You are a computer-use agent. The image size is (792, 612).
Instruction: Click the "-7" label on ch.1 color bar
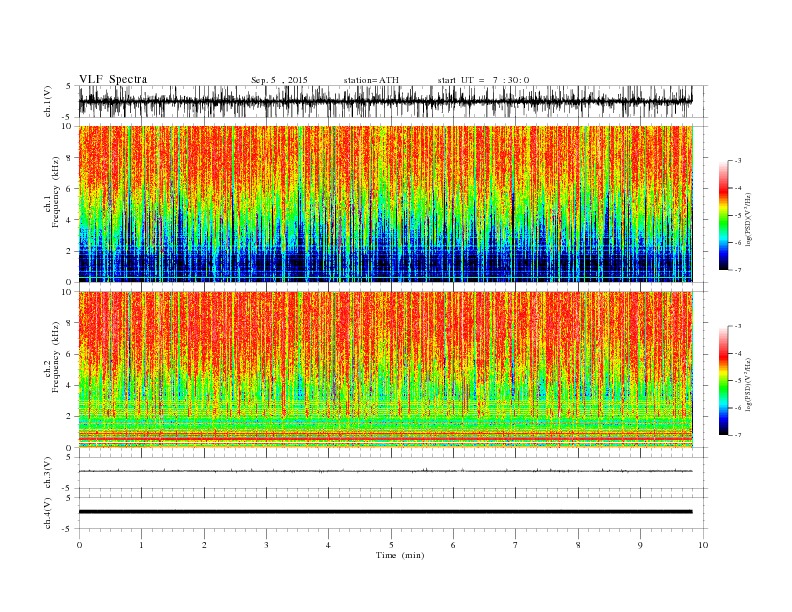[737, 270]
